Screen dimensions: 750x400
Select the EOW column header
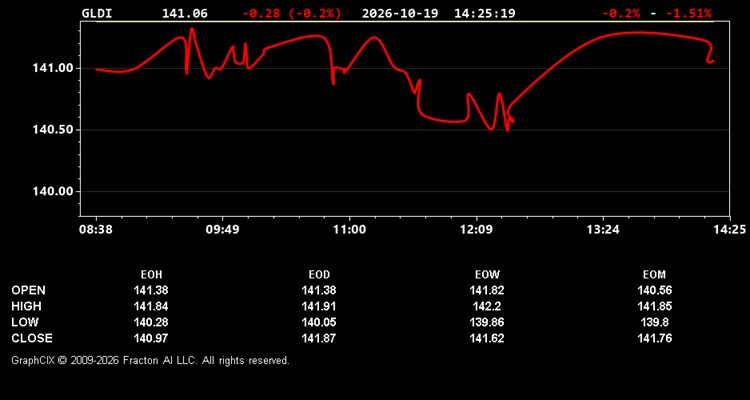coord(487,275)
